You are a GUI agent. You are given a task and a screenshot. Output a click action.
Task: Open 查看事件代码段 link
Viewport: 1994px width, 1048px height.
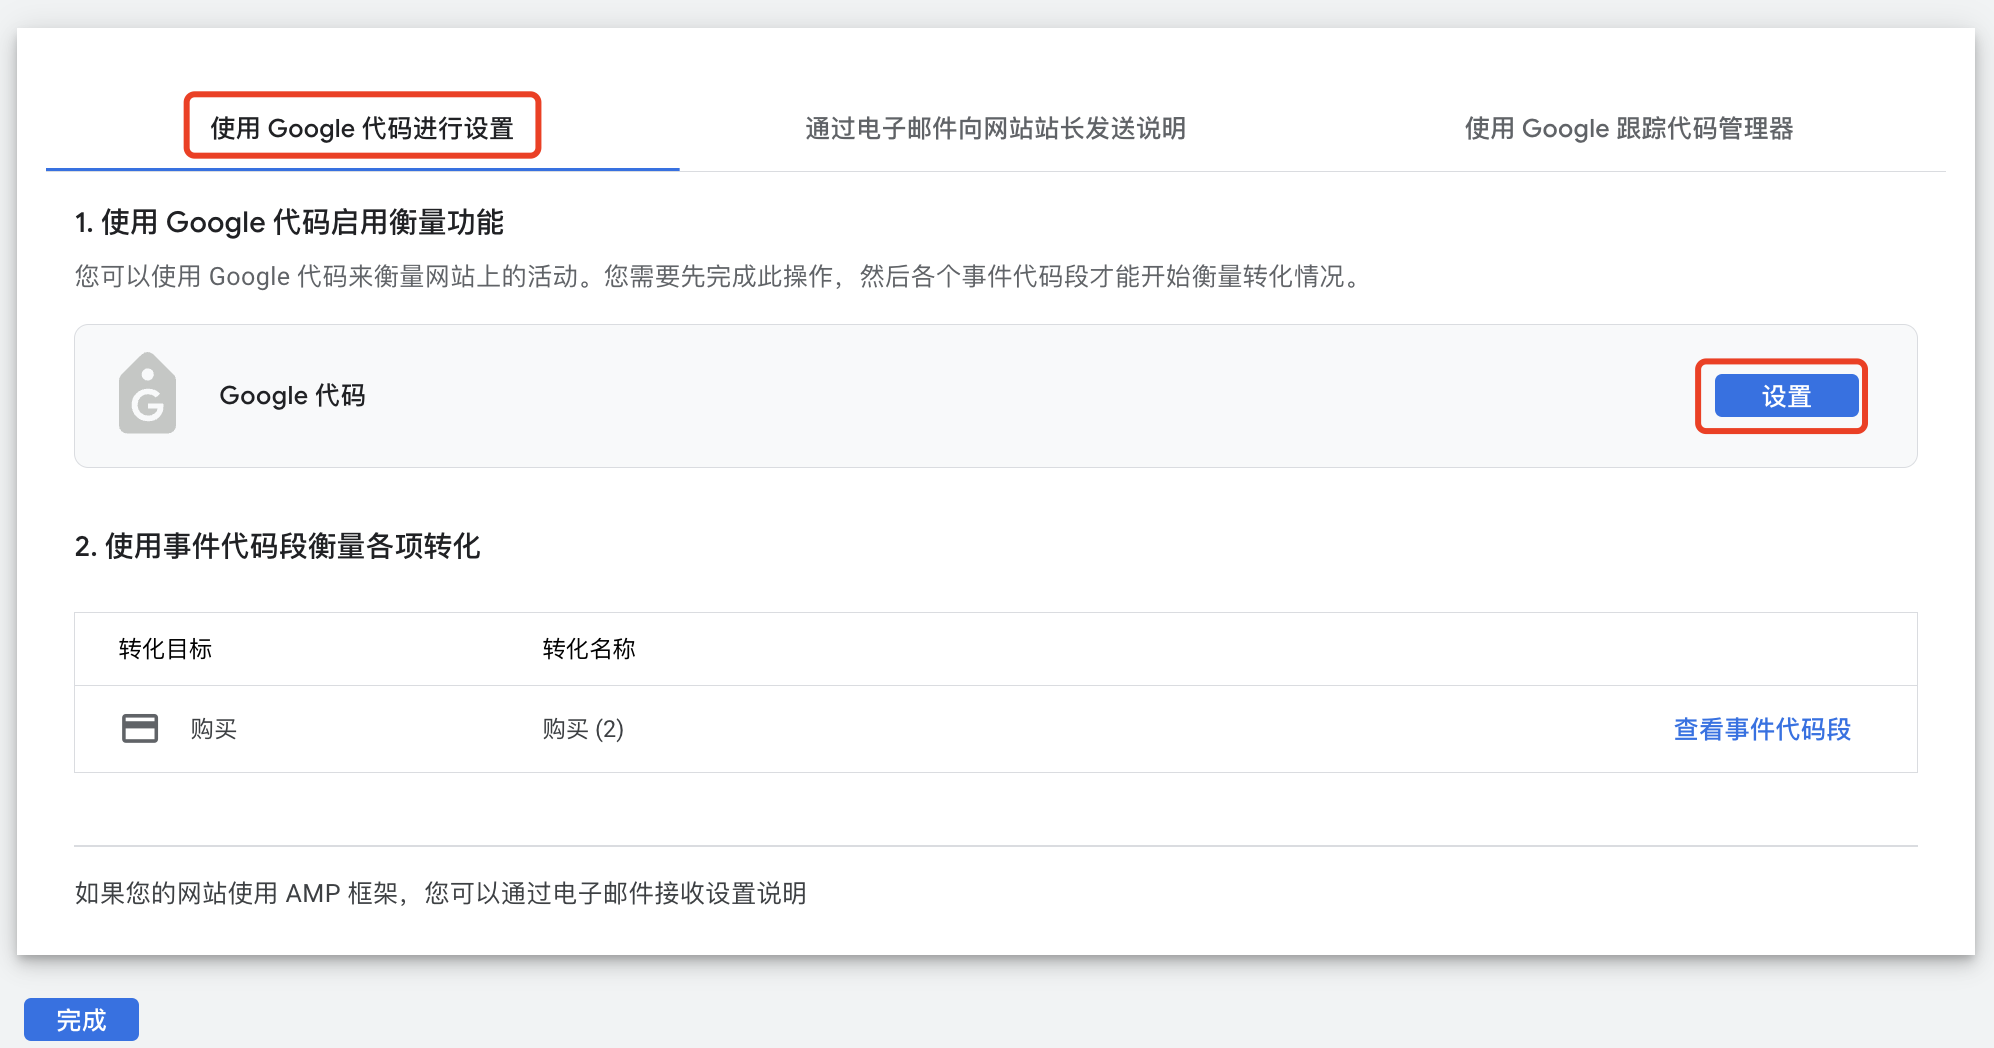pyautogui.click(x=1762, y=729)
